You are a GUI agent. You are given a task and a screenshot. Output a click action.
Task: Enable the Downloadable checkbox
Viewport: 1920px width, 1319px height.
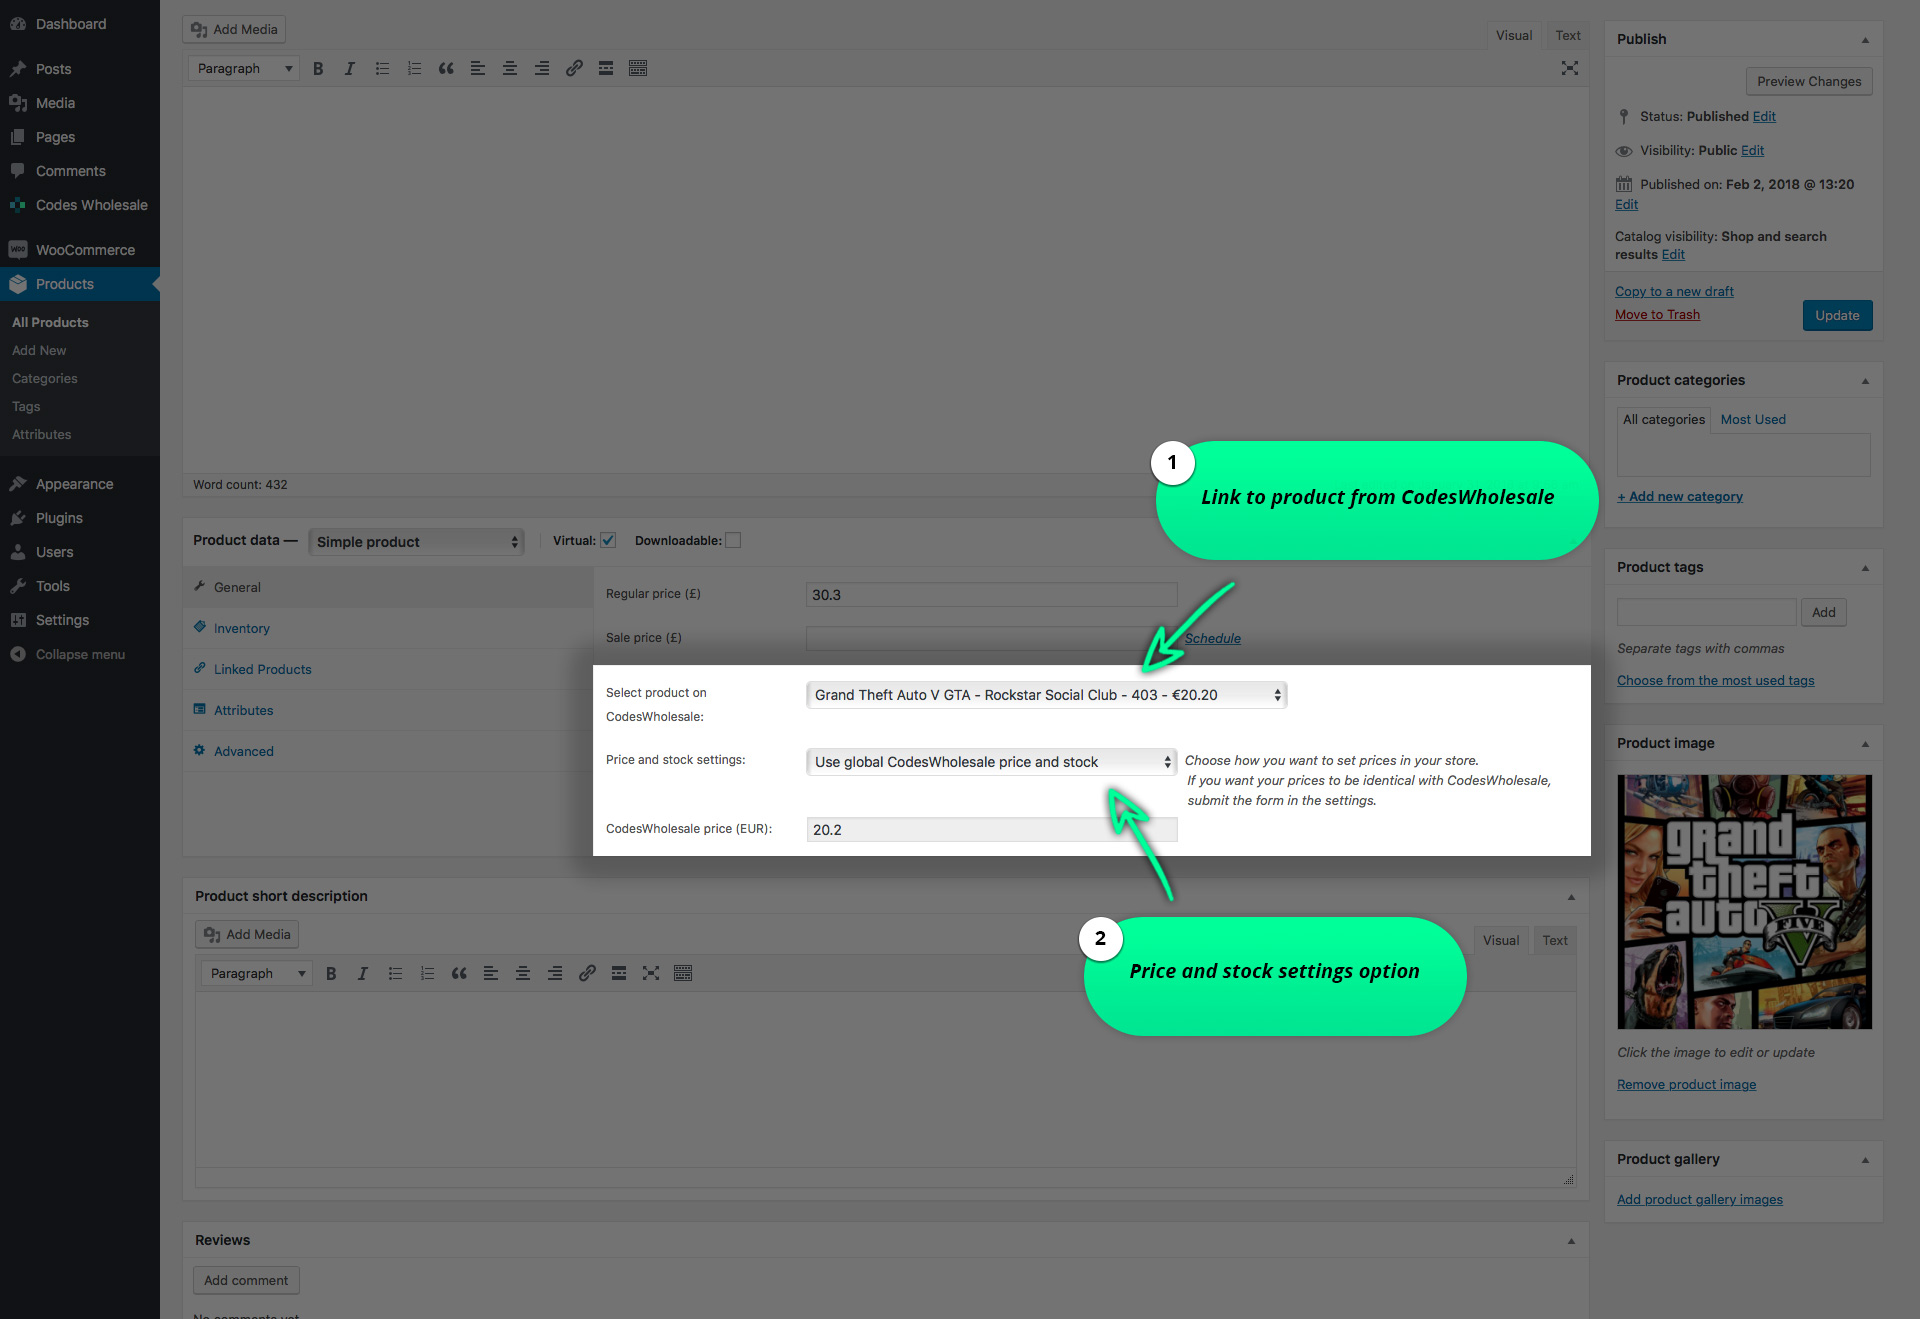pos(733,541)
